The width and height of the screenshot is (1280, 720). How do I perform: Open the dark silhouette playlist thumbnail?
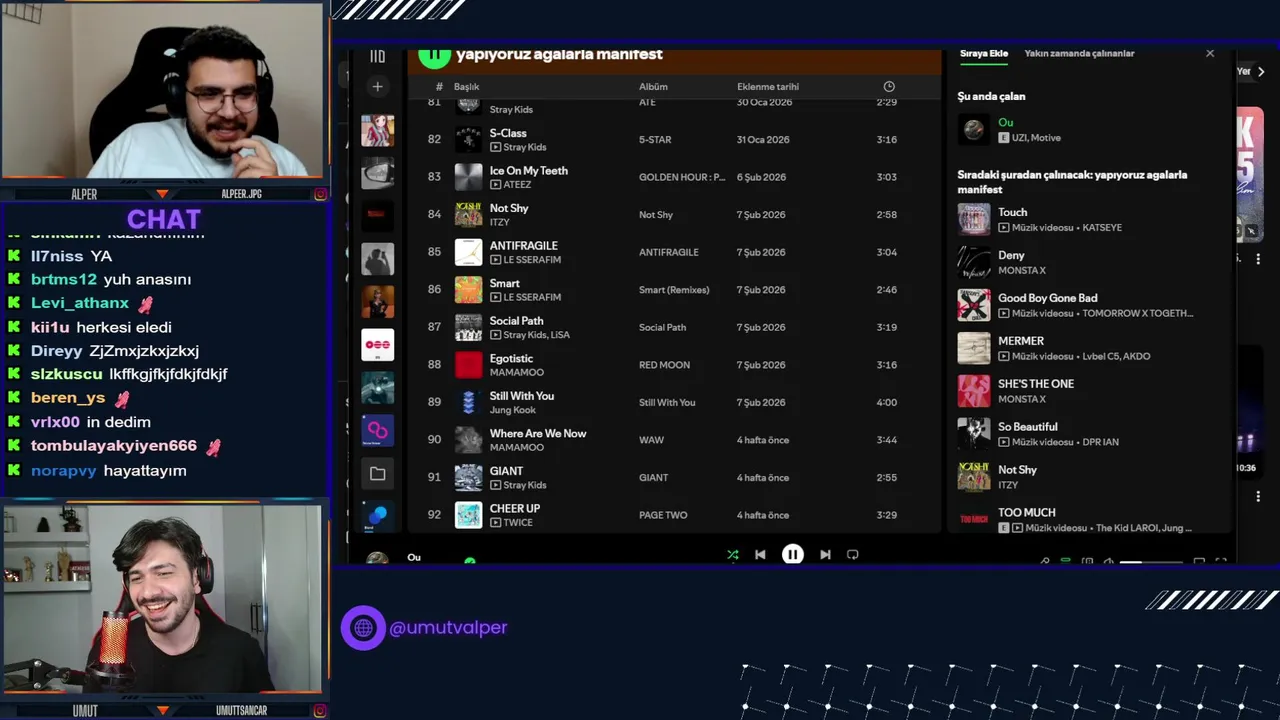pyautogui.click(x=377, y=259)
